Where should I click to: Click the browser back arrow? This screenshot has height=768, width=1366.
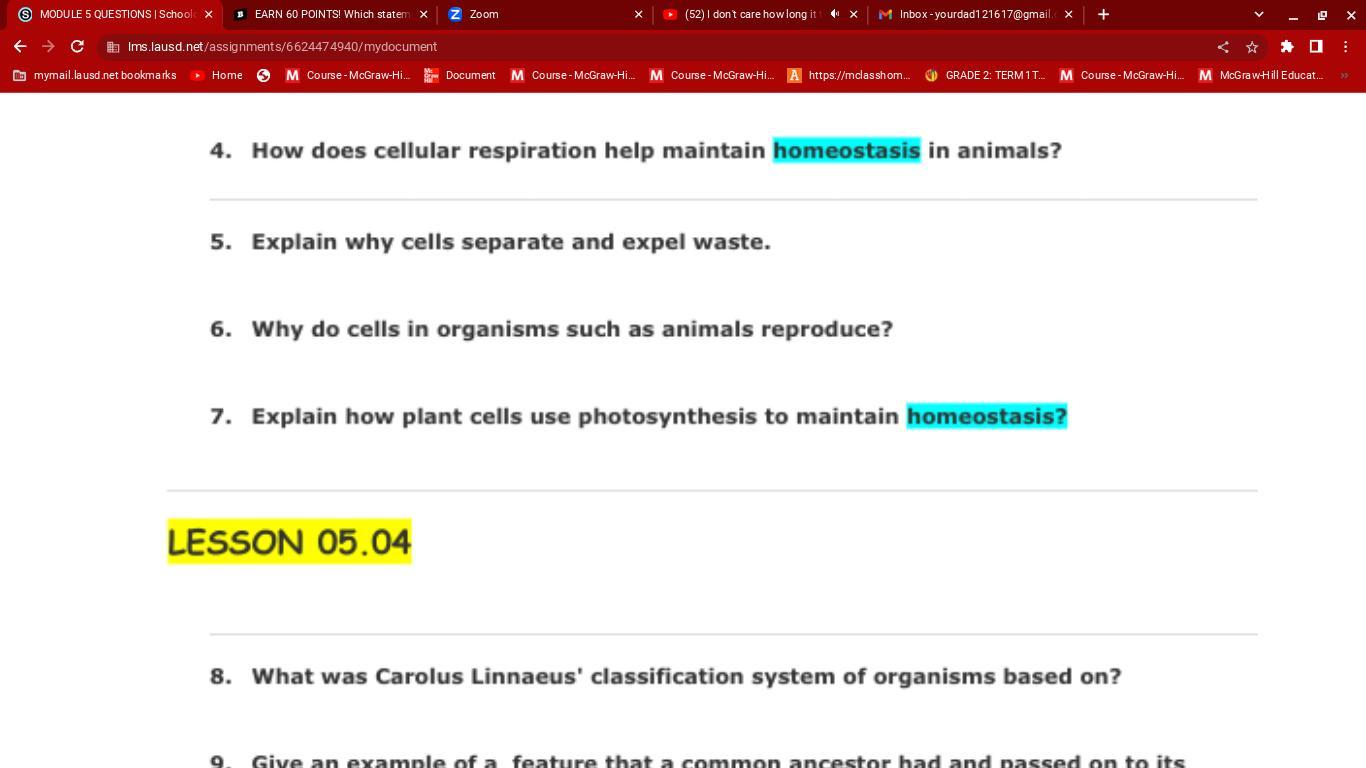click(20, 47)
